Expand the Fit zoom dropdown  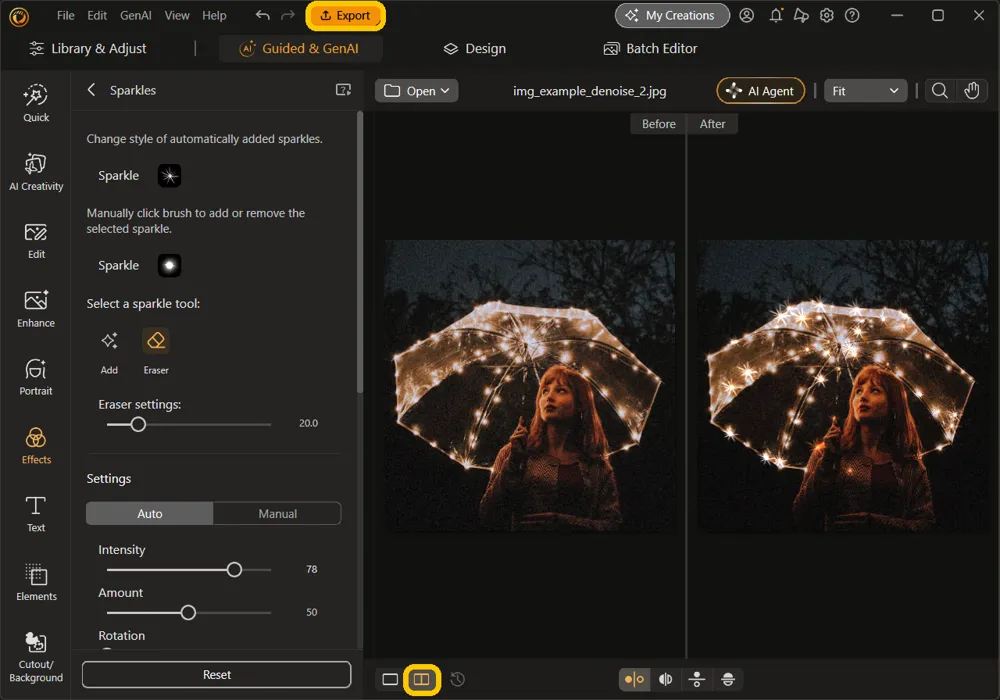865,91
